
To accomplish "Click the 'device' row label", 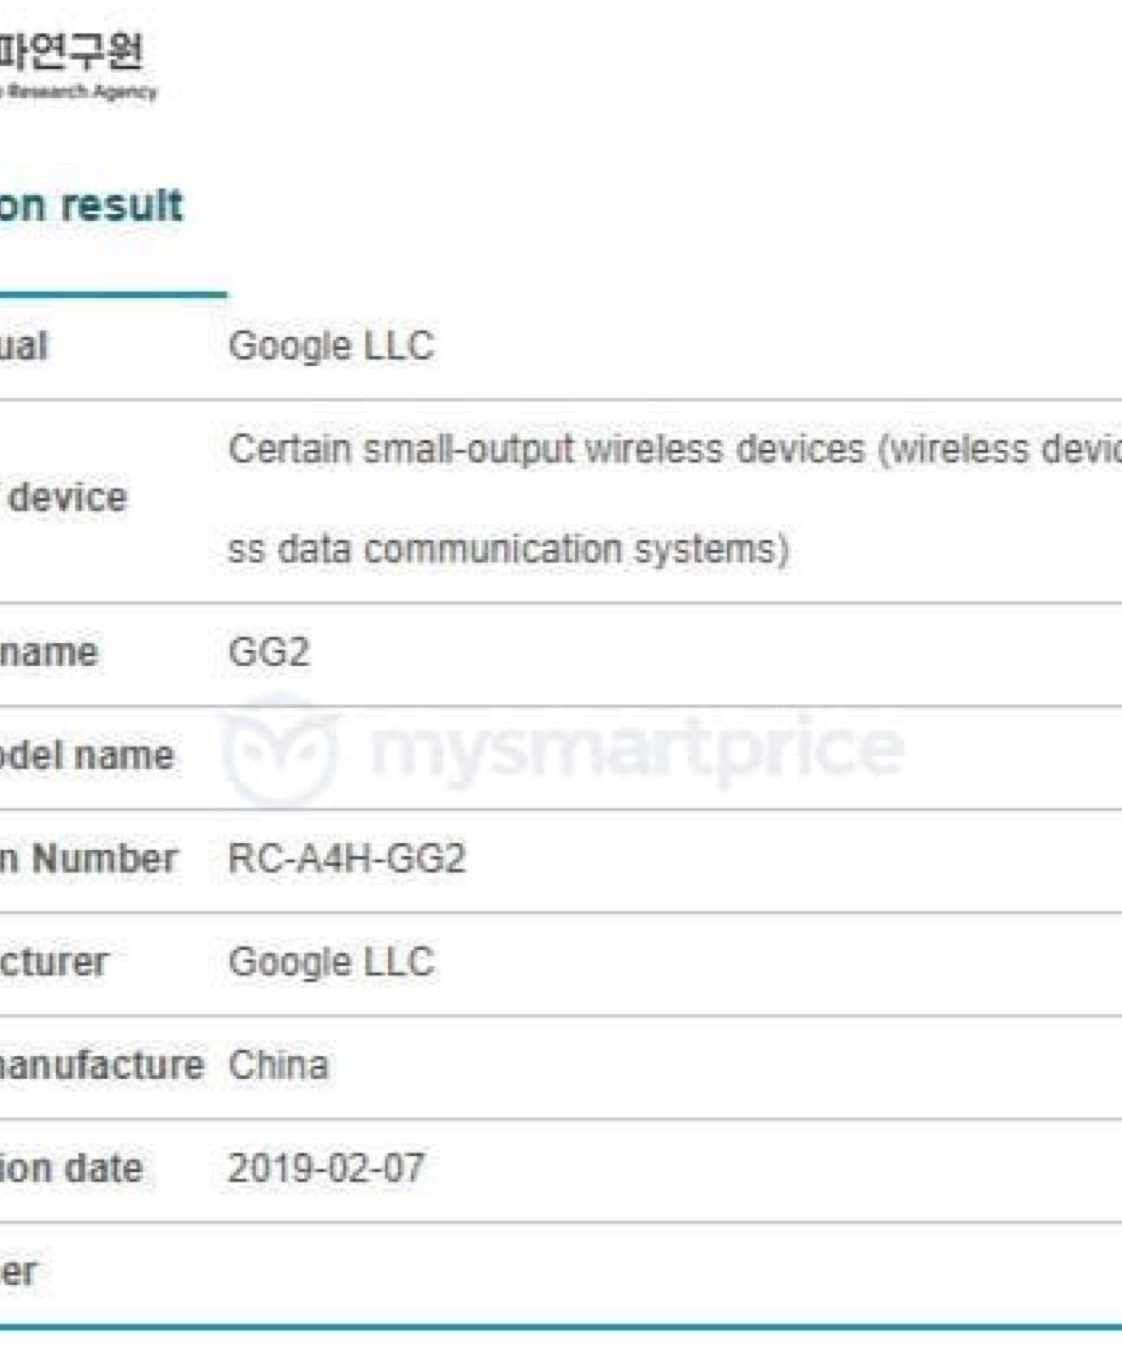I will tap(68, 497).
